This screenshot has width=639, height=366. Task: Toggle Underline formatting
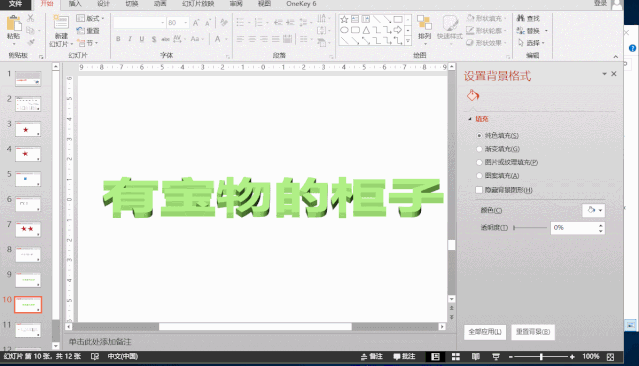point(142,39)
